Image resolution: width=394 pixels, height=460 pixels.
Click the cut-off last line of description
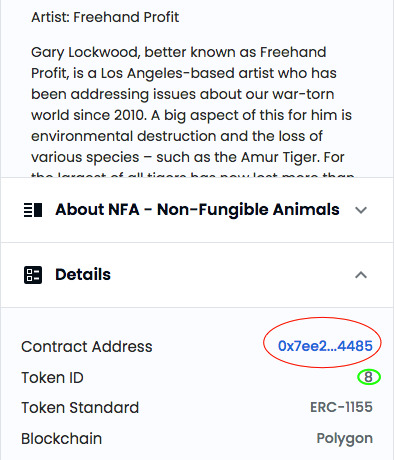tap(192, 174)
